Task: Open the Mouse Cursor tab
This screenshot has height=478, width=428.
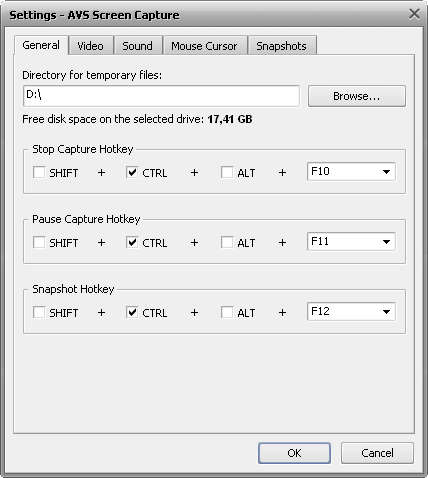Action: pos(204,46)
